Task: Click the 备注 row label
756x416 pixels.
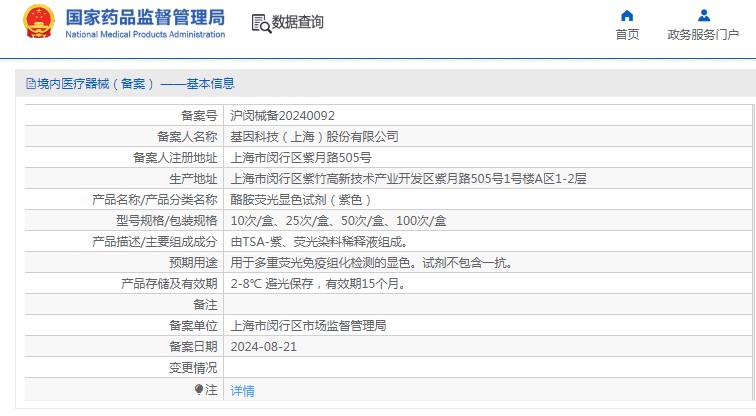Action: coord(205,305)
